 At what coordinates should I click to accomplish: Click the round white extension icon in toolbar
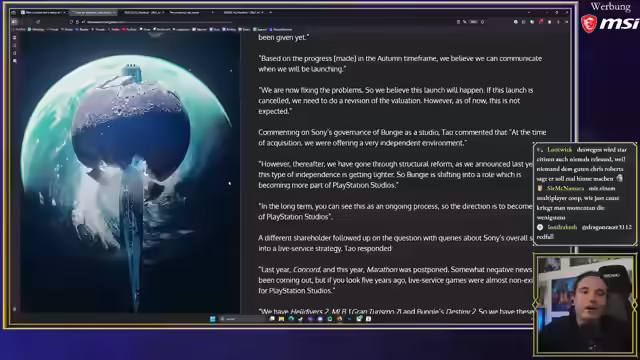click(x=516, y=22)
